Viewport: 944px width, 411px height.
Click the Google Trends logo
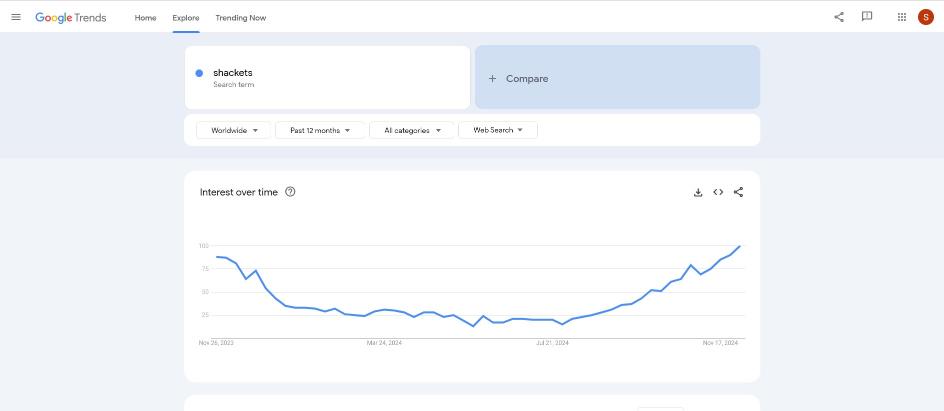(x=70, y=17)
